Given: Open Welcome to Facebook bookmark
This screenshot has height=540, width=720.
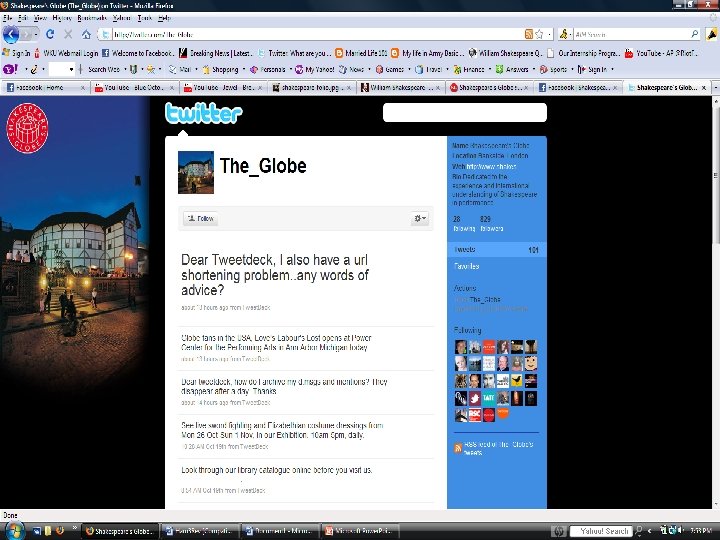Looking at the screenshot, I should (x=138, y=53).
